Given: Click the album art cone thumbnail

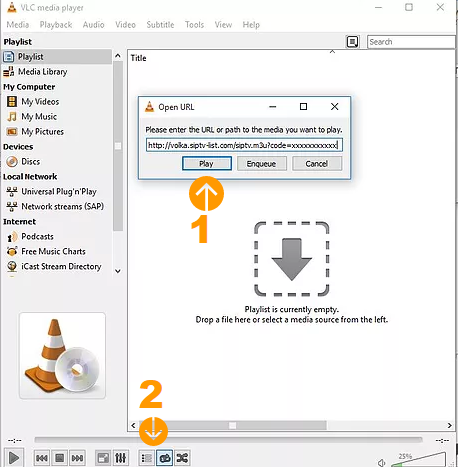Looking at the screenshot, I should click(63, 356).
